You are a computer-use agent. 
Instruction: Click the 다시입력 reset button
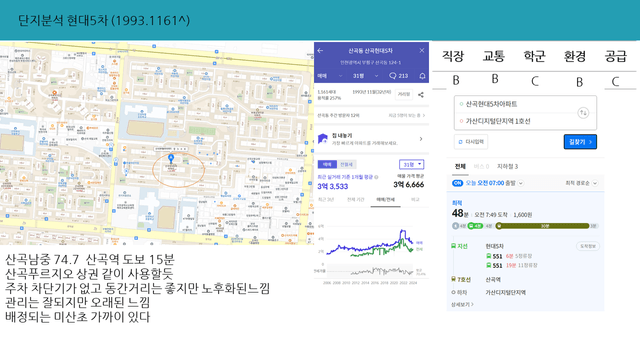tap(471, 142)
